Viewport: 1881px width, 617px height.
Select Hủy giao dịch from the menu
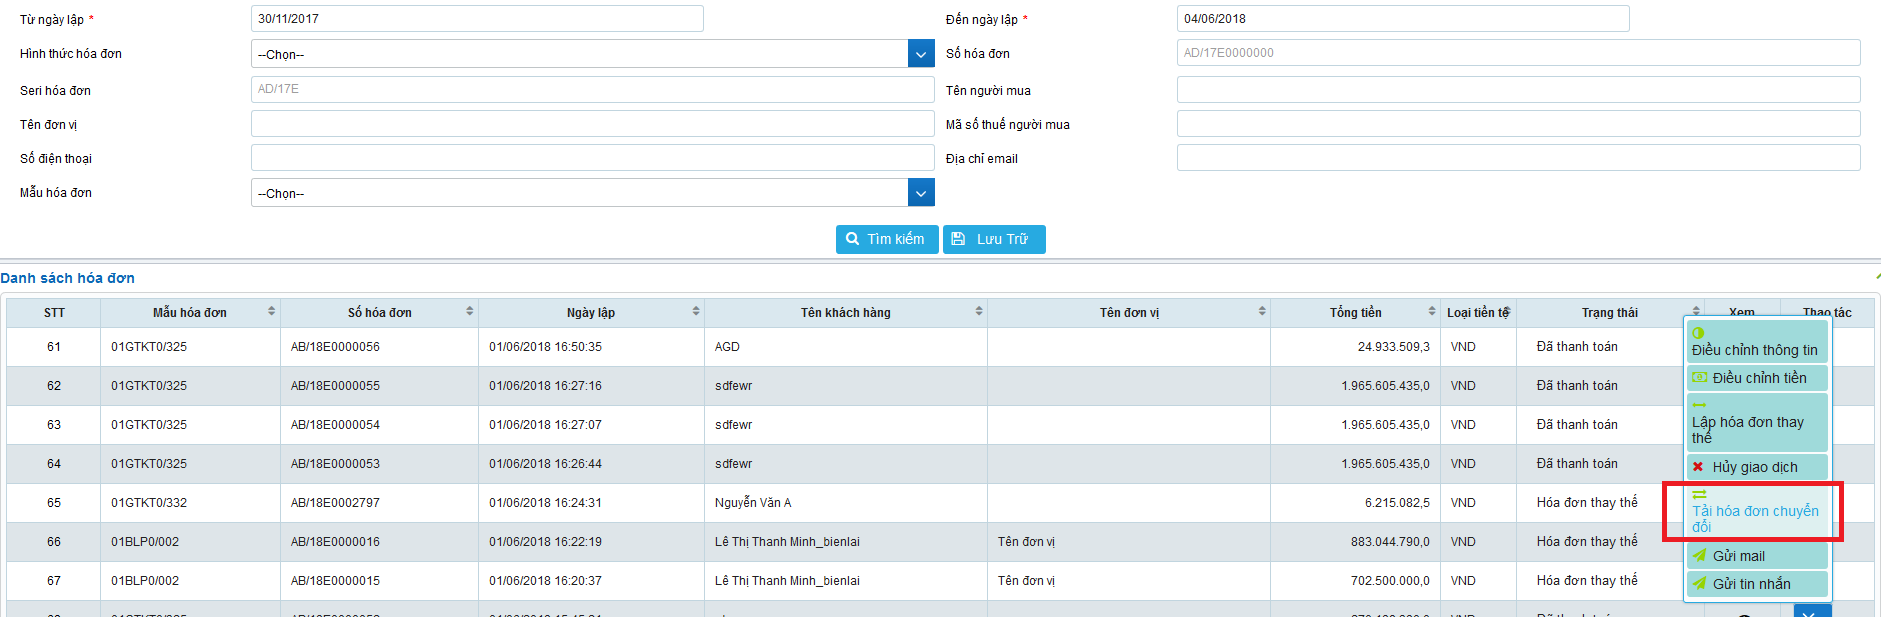(1755, 467)
